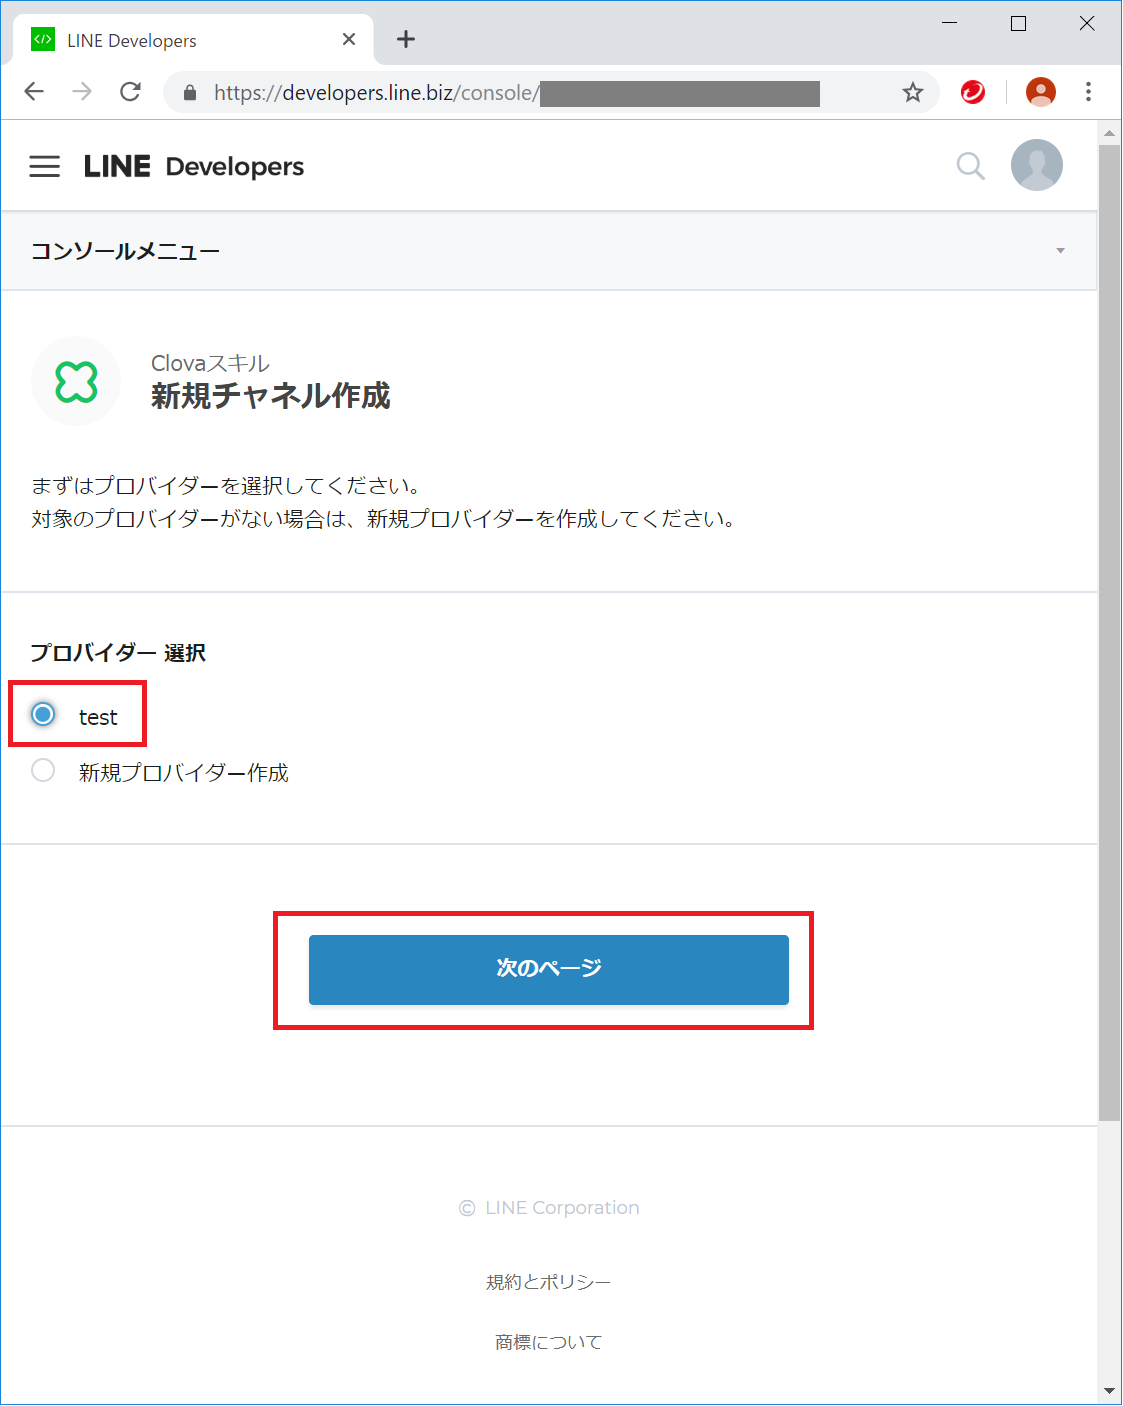
Task: Expand the コンソールメニュー dropdown
Action: tap(1060, 251)
